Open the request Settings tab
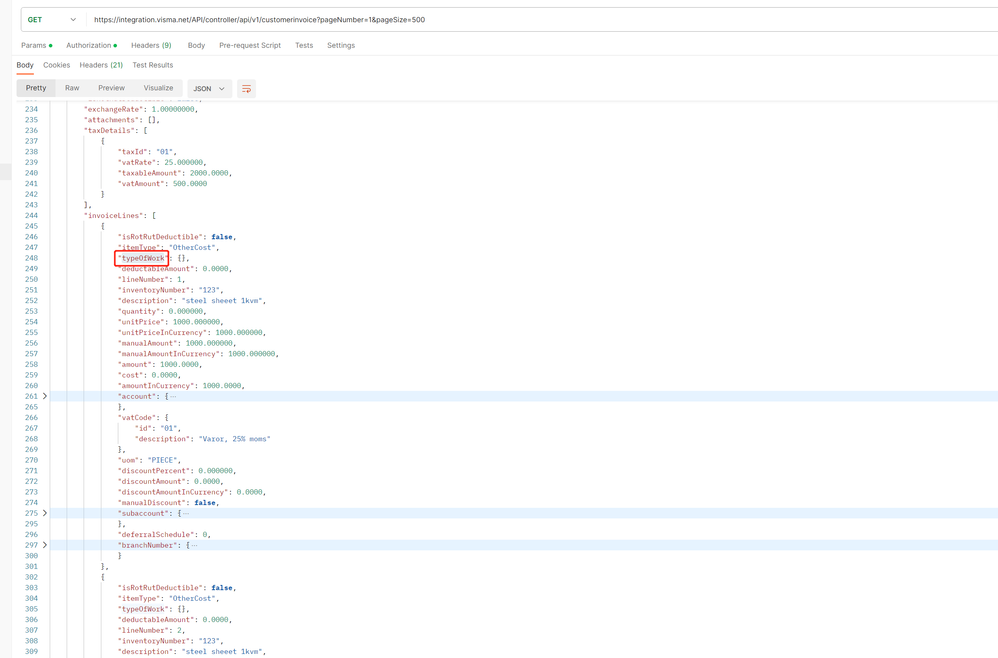 coord(341,45)
